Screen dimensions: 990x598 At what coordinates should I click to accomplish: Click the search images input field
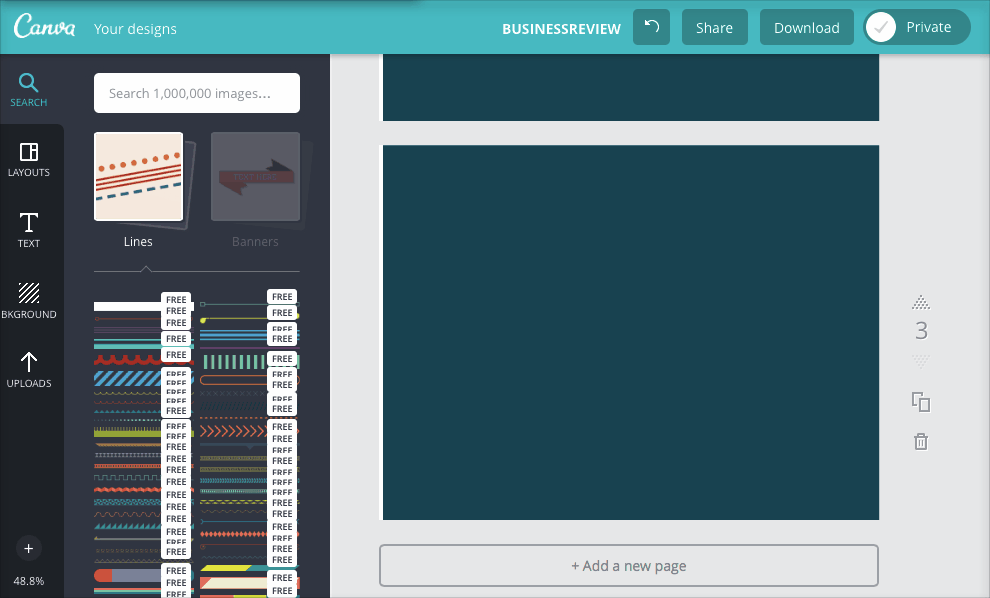[x=197, y=93]
